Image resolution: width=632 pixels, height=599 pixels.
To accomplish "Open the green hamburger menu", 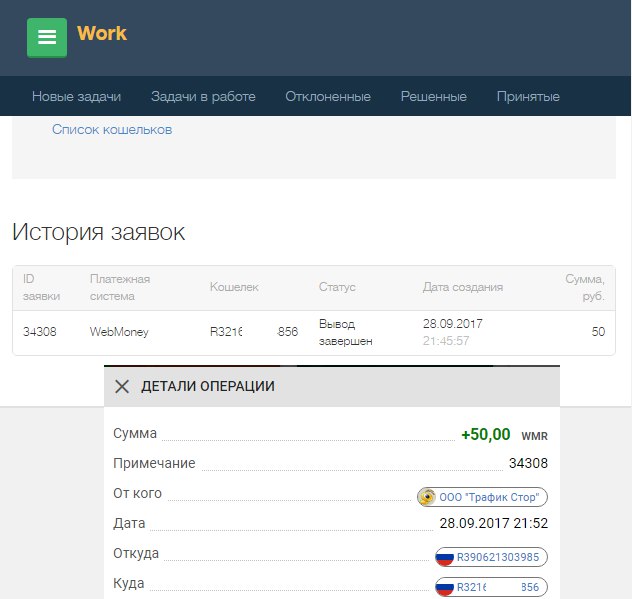I will tap(47, 37).
